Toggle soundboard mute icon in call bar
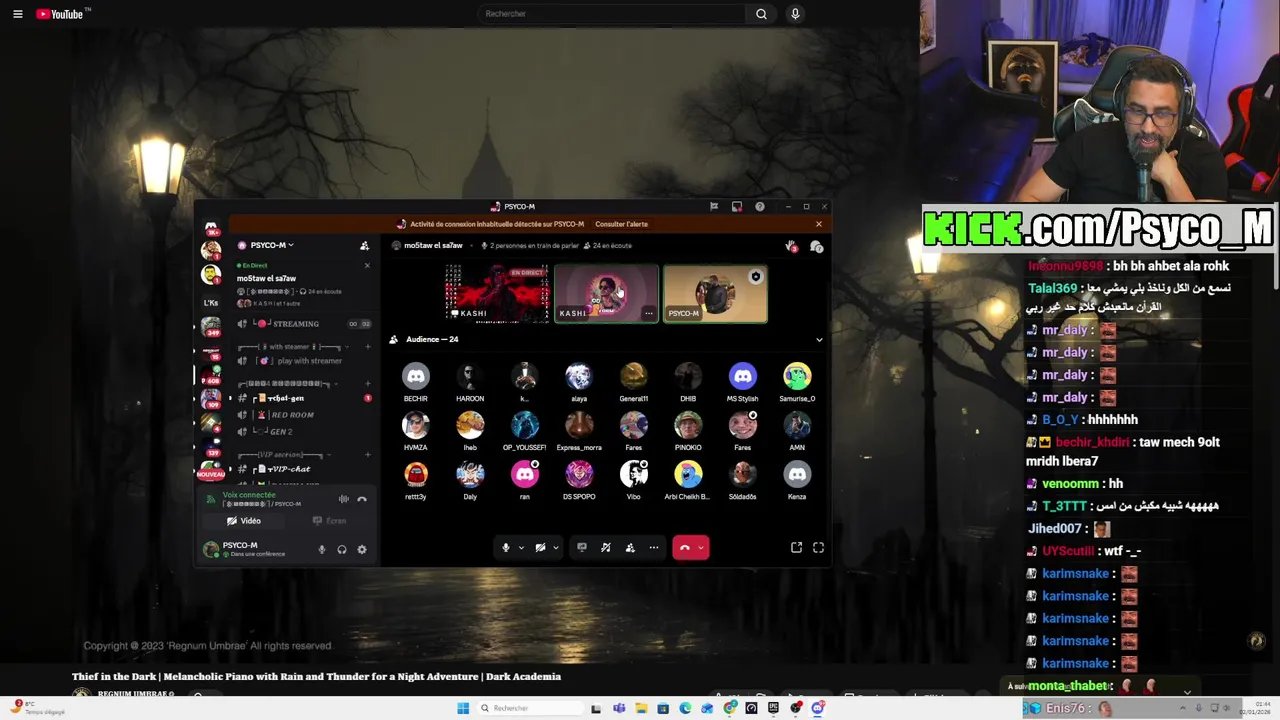The image size is (1280, 720). 606,547
